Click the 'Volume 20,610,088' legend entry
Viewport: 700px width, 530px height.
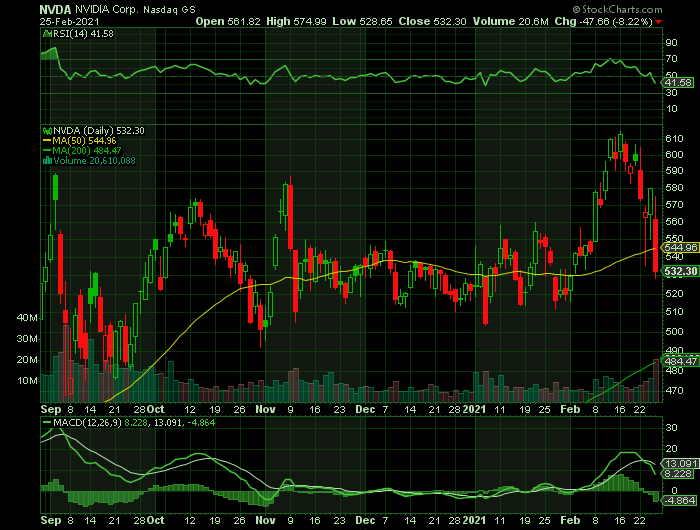coord(94,161)
